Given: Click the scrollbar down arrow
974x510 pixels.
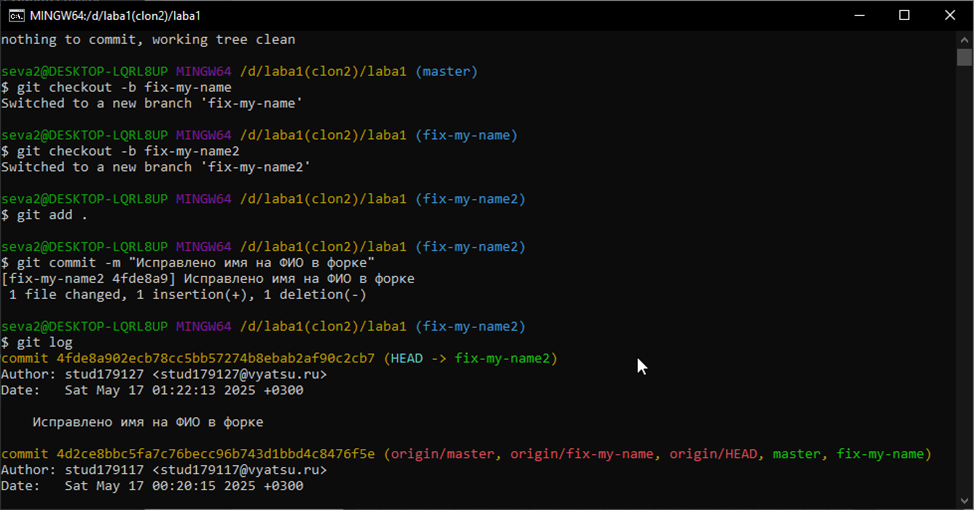Looking at the screenshot, I should click(965, 501).
